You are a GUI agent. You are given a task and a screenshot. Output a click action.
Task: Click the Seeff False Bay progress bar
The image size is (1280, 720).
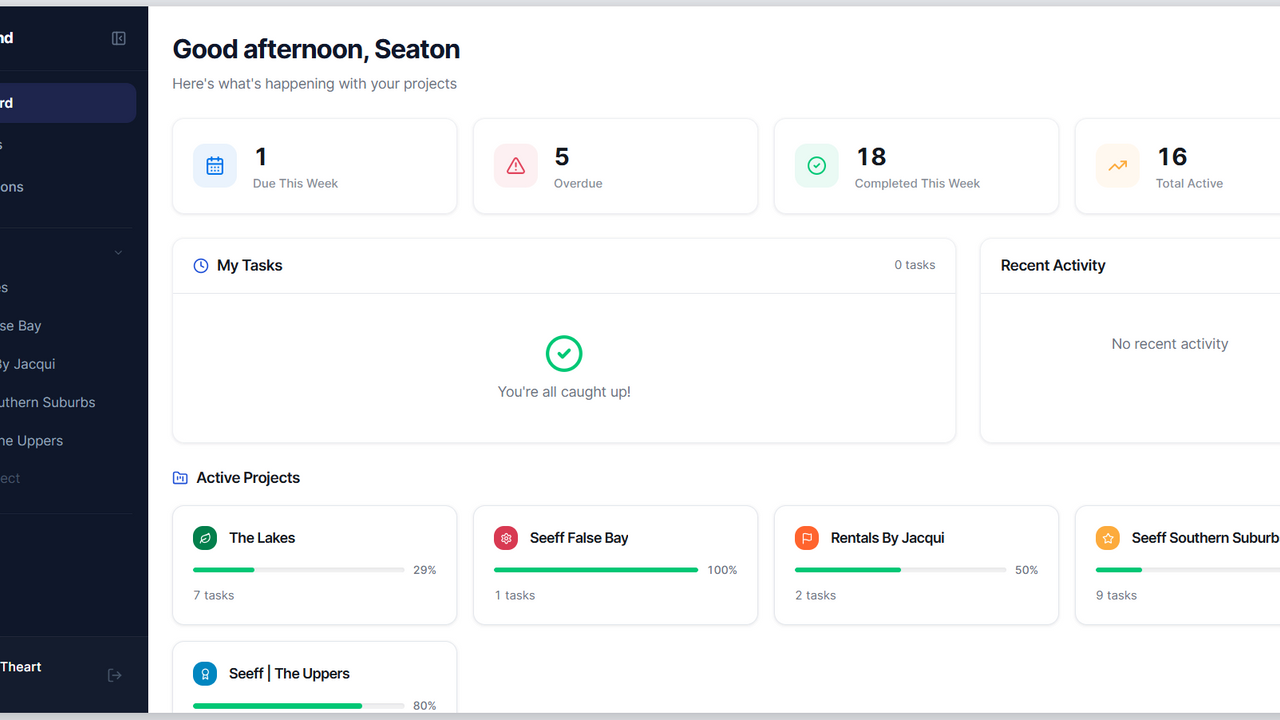[x=596, y=570]
